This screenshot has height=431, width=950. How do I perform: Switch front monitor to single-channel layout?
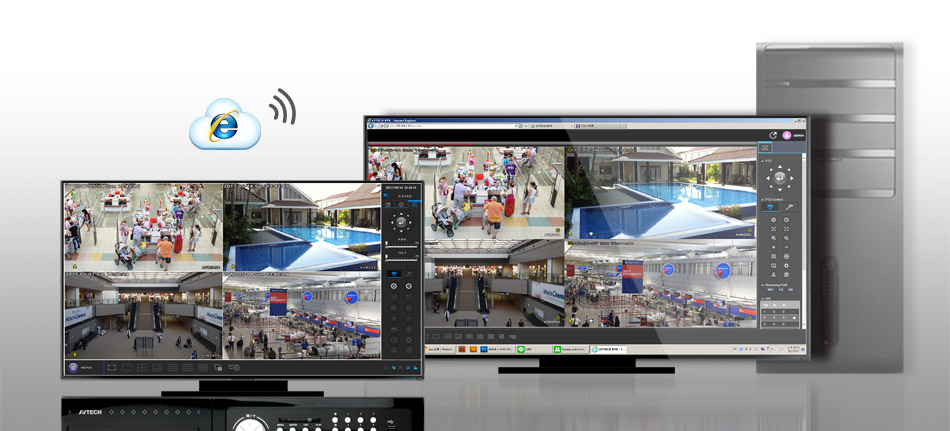[x=127, y=367]
